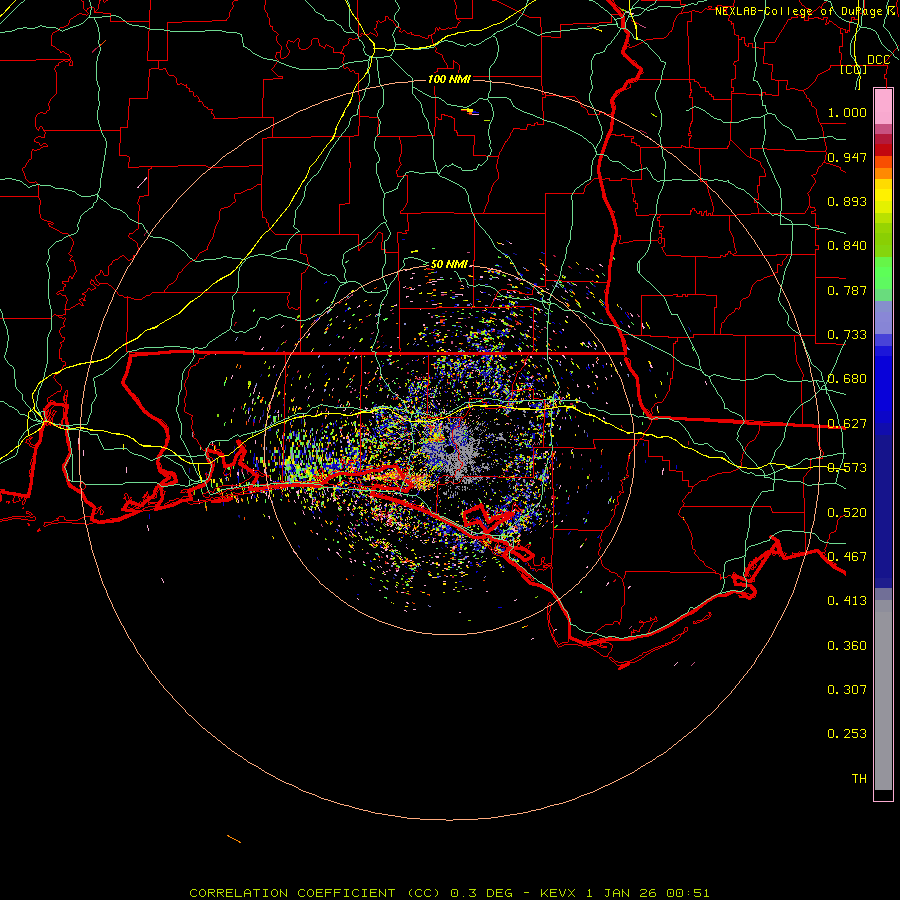
Task: Click the 0.520 scale value
Action: click(x=847, y=513)
